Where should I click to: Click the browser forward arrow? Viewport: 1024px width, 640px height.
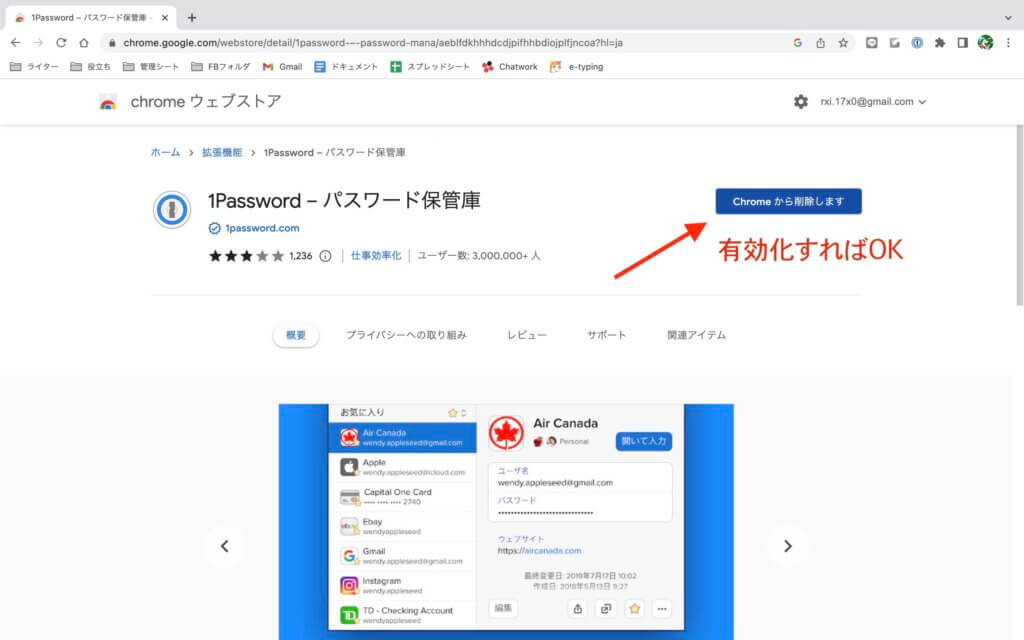pos(39,42)
